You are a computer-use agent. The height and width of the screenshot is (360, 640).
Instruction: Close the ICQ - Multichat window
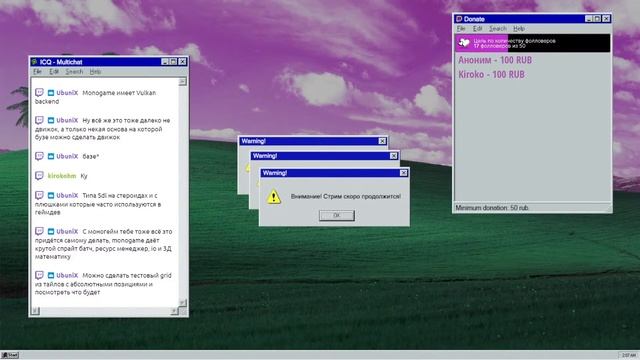pyautogui.click(x=182, y=62)
